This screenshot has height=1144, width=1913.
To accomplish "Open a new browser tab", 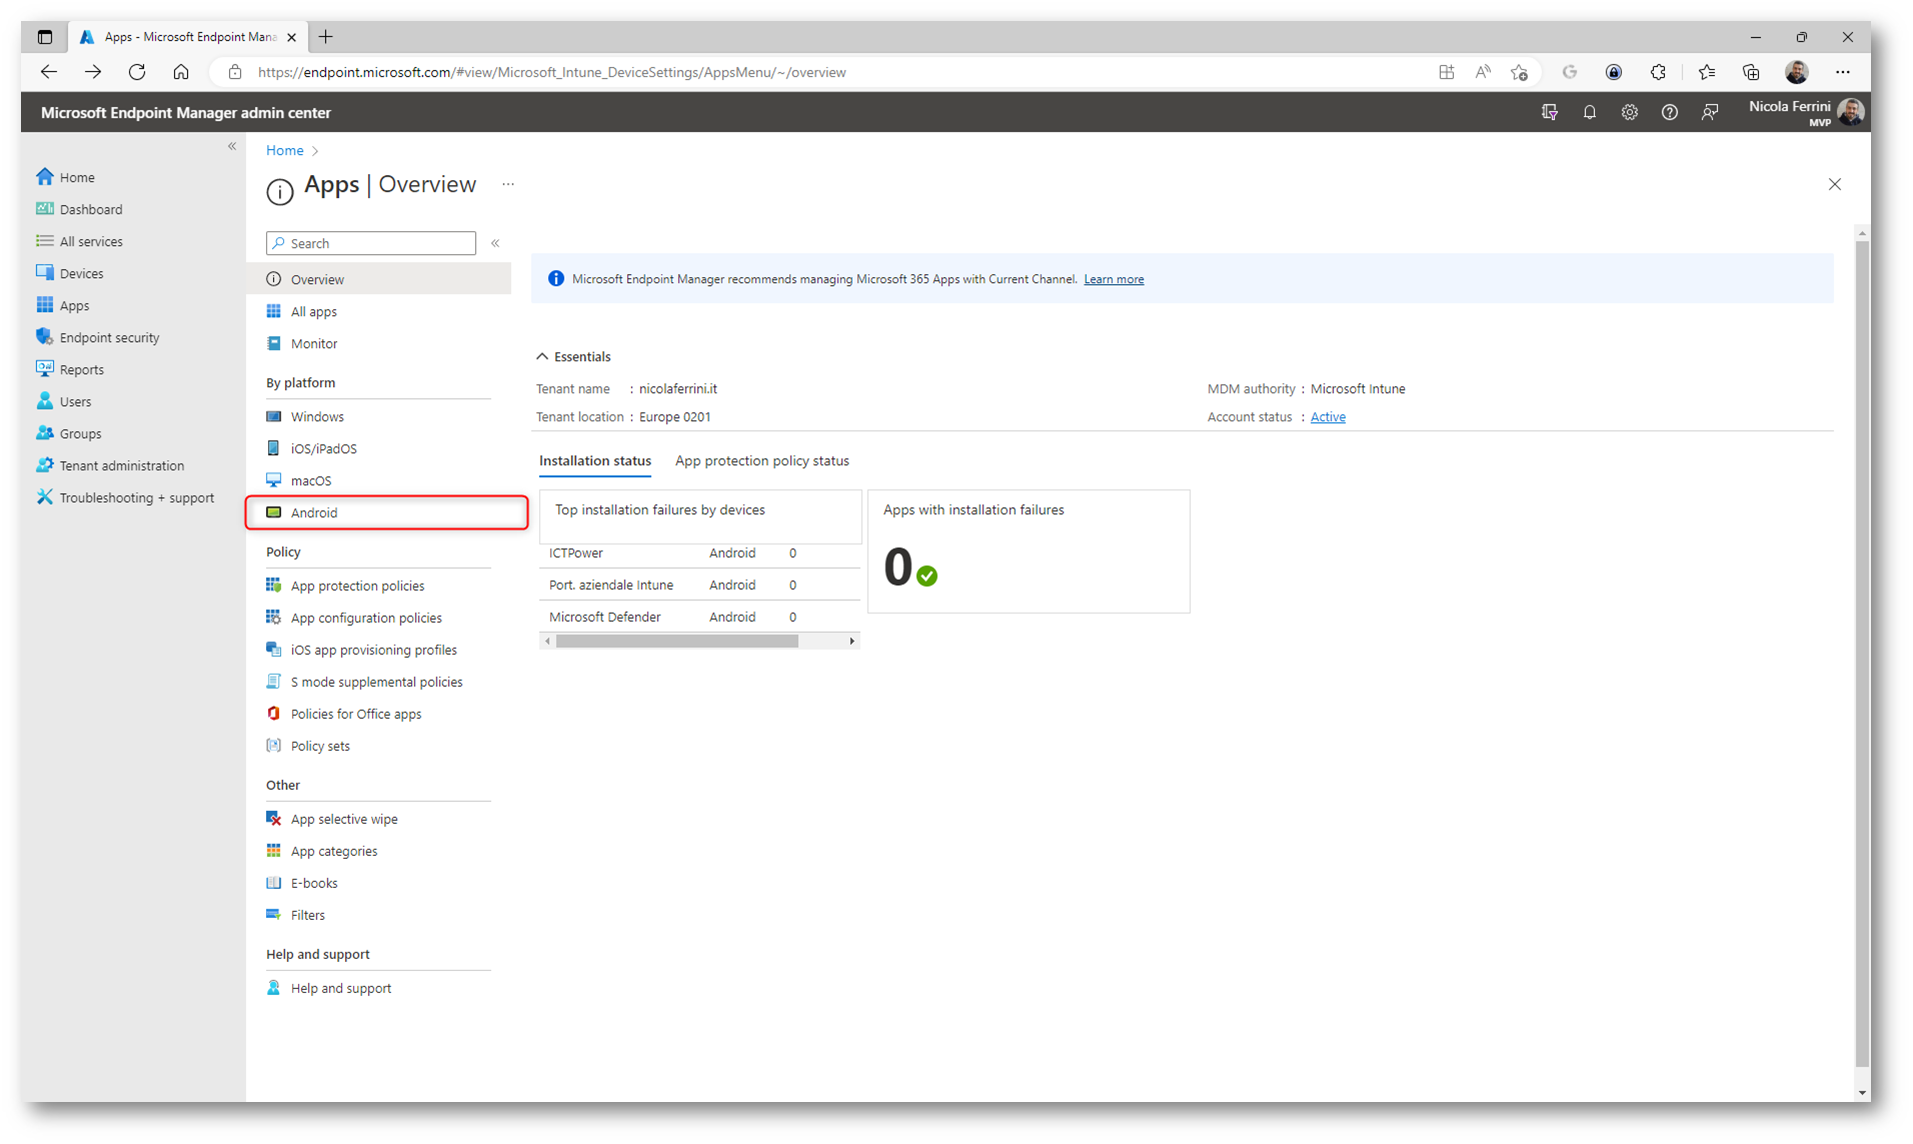I will point(326,37).
